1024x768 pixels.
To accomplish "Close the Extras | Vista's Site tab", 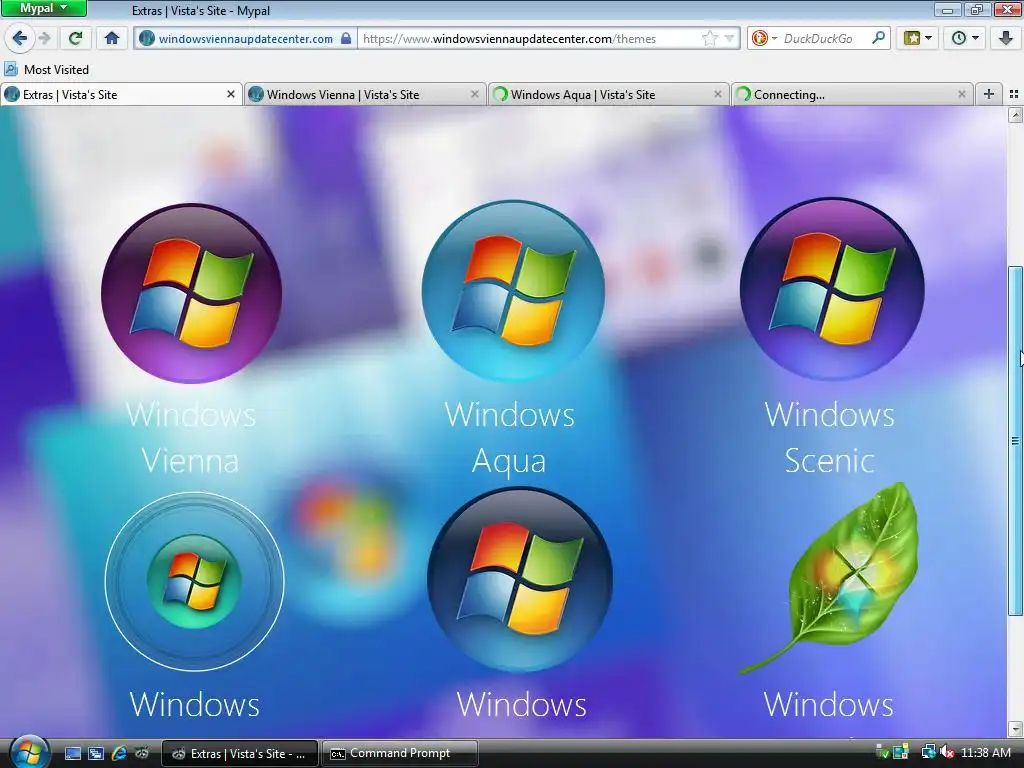I will point(231,95).
